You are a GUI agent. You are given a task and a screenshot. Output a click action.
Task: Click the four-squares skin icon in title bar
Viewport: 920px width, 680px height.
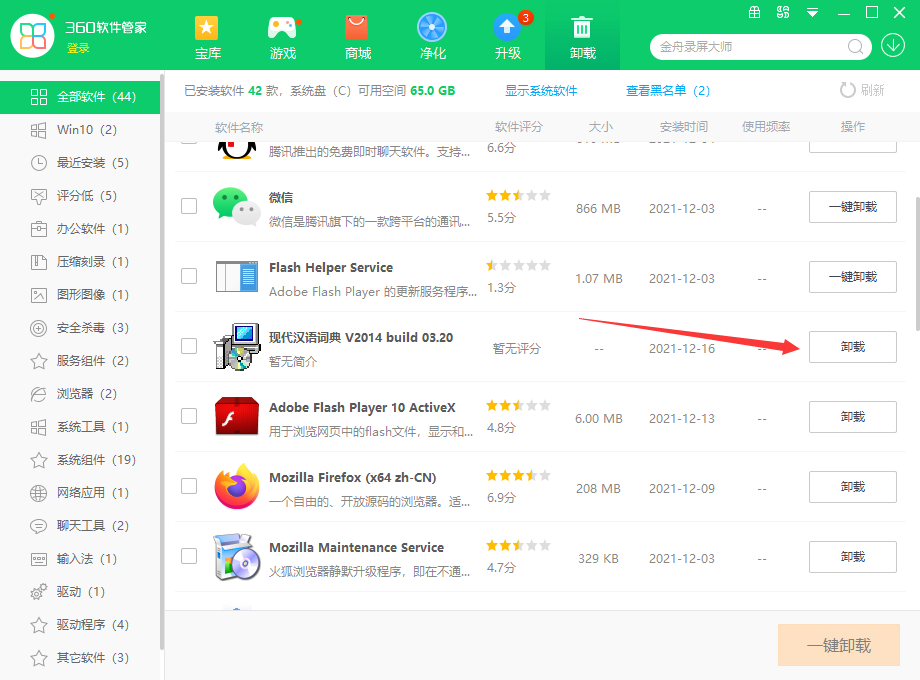[783, 12]
